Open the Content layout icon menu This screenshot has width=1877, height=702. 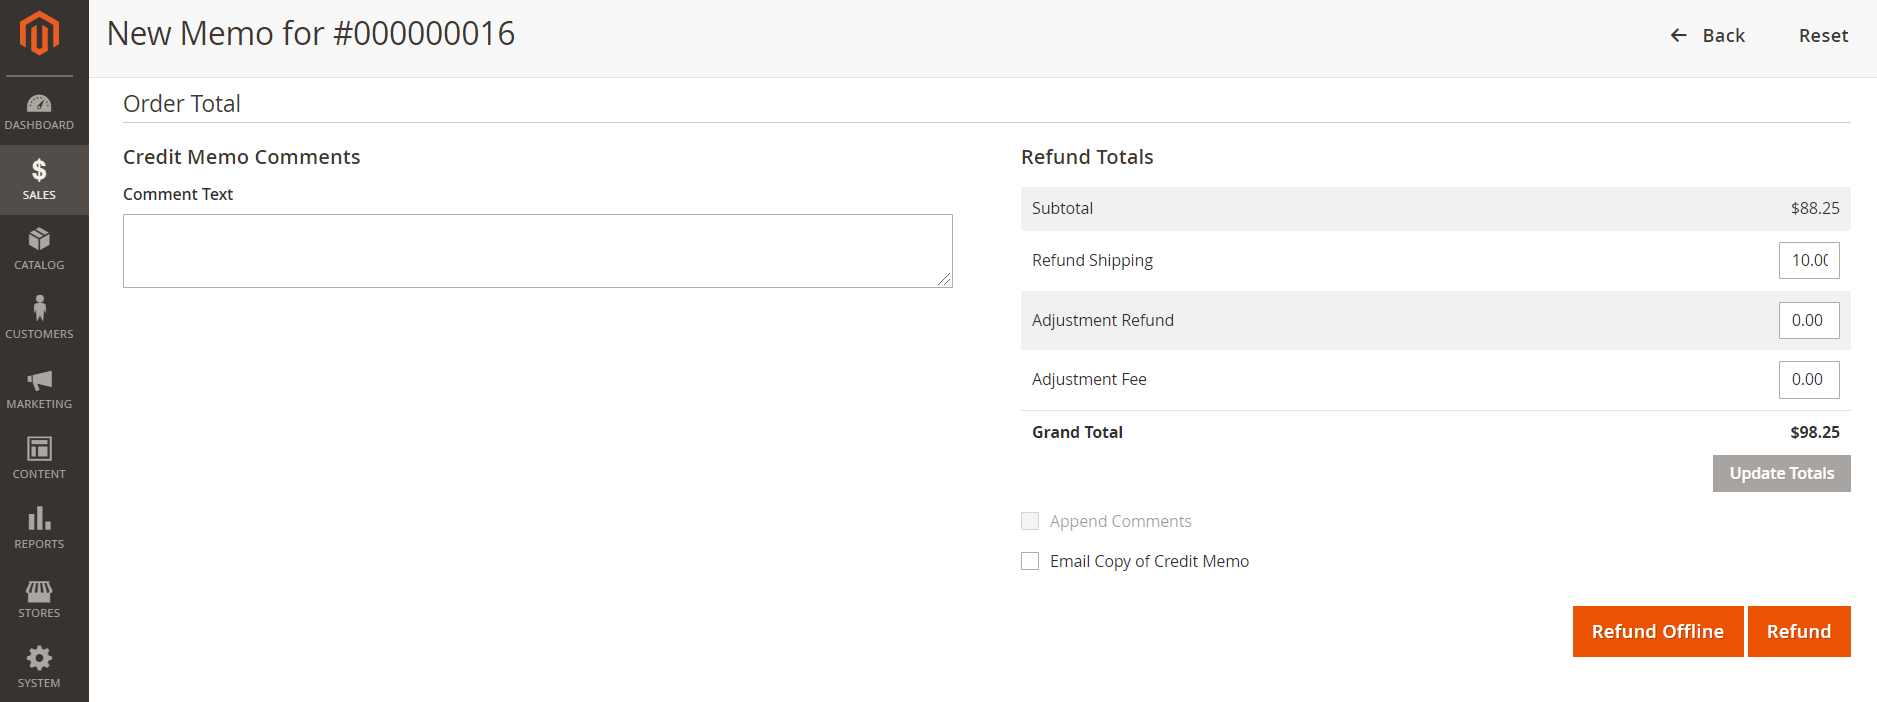pos(39,449)
